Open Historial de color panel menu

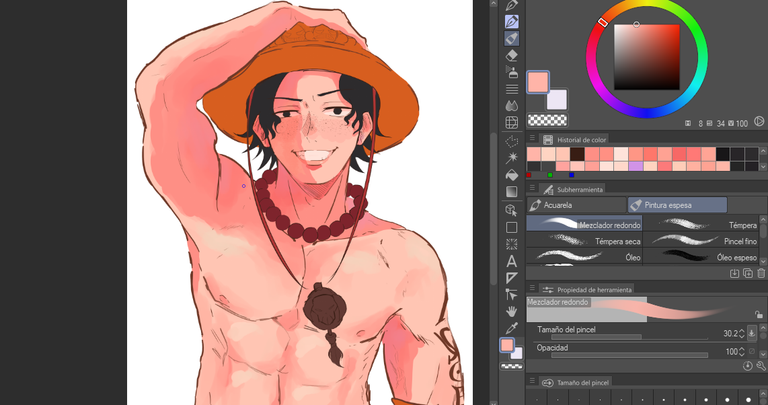[532, 139]
